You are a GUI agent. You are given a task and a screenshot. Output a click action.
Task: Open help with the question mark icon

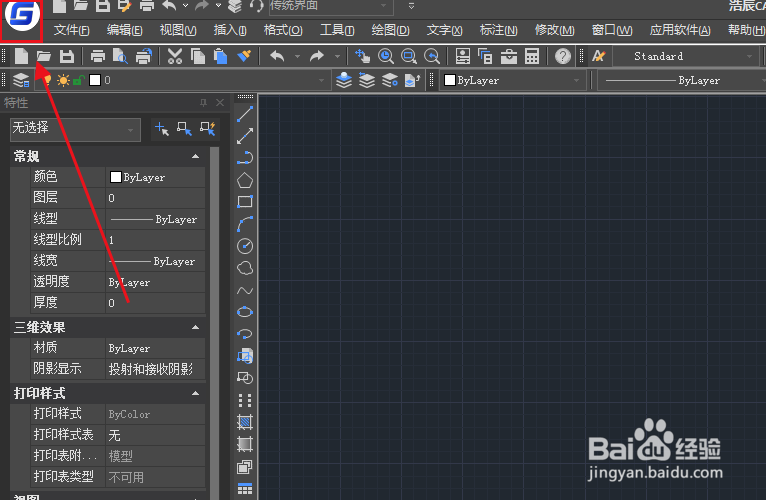coord(563,56)
